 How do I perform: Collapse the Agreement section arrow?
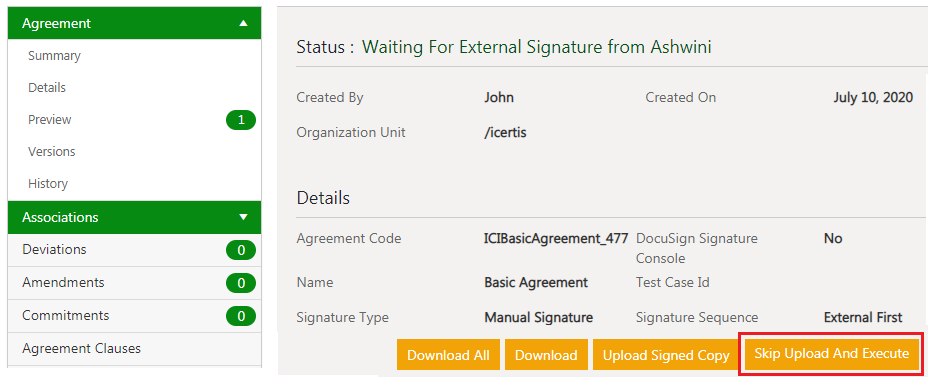tap(243, 24)
